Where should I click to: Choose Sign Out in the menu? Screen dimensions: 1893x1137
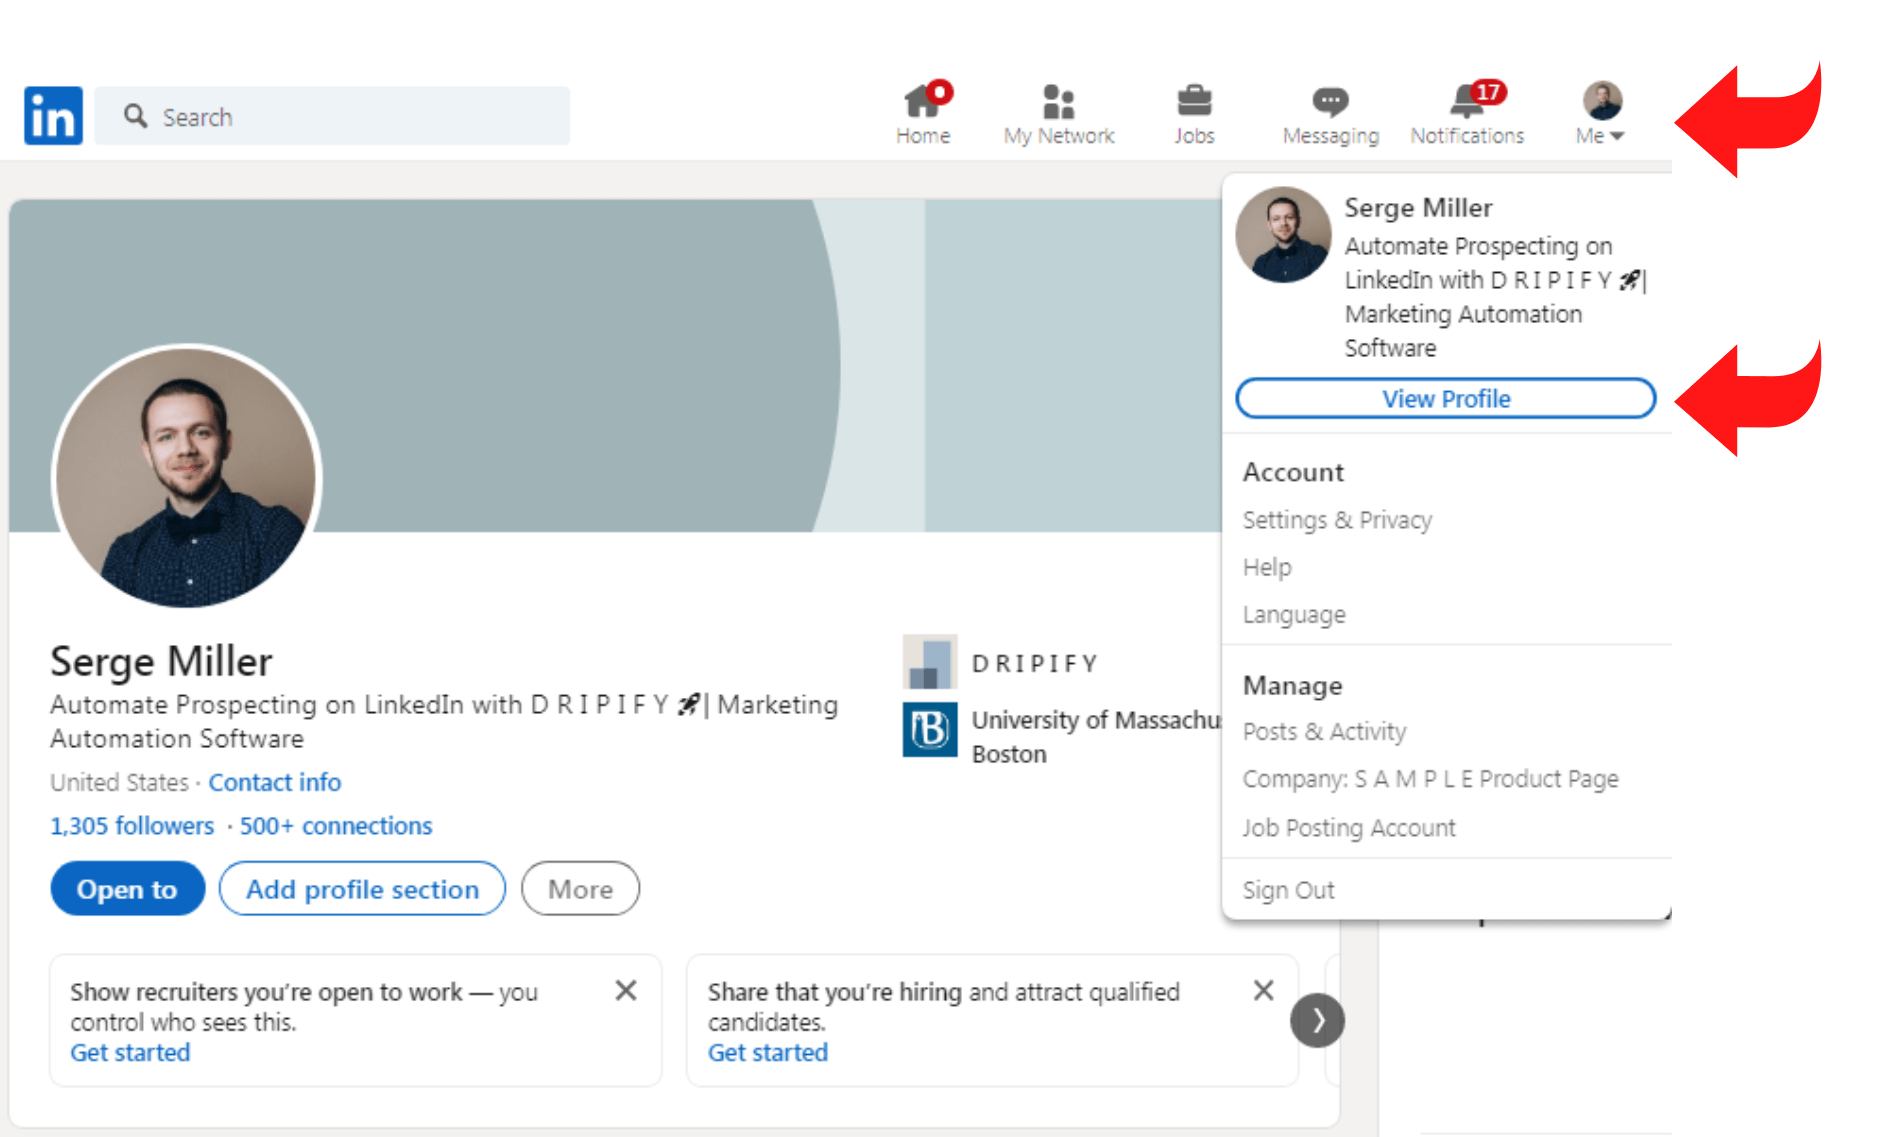(1288, 890)
